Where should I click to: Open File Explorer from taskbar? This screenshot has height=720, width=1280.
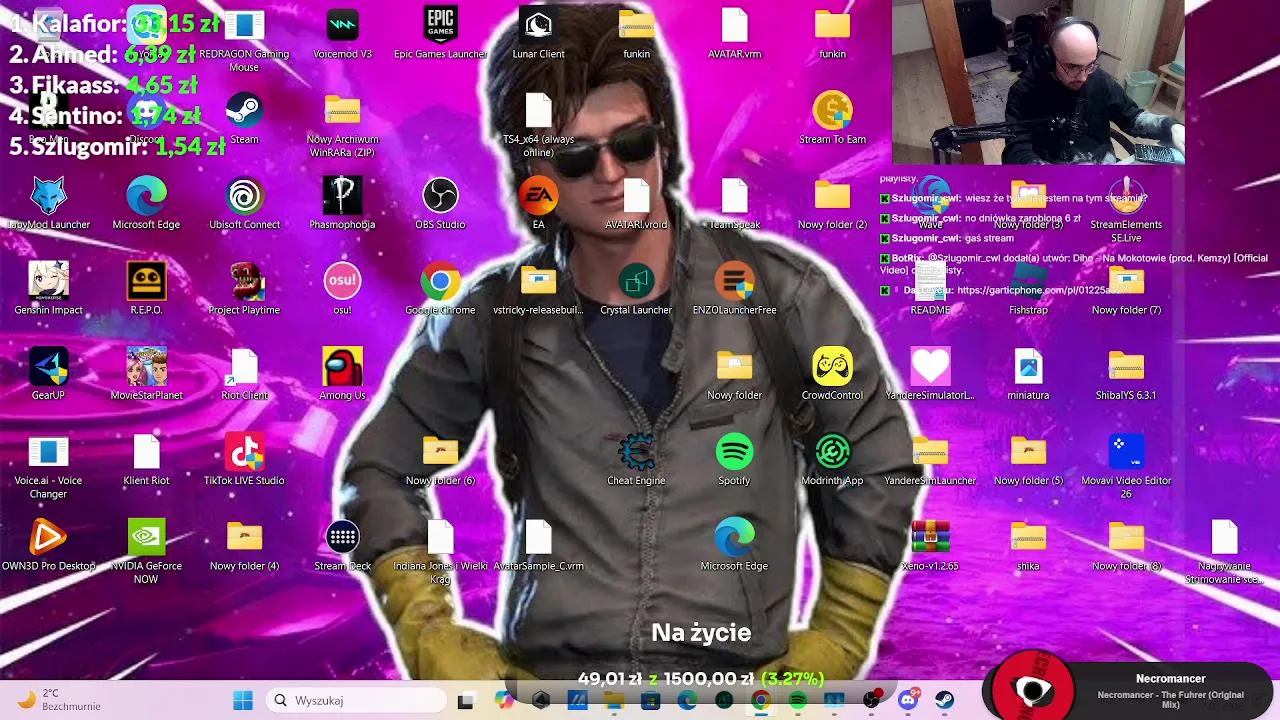(x=613, y=700)
